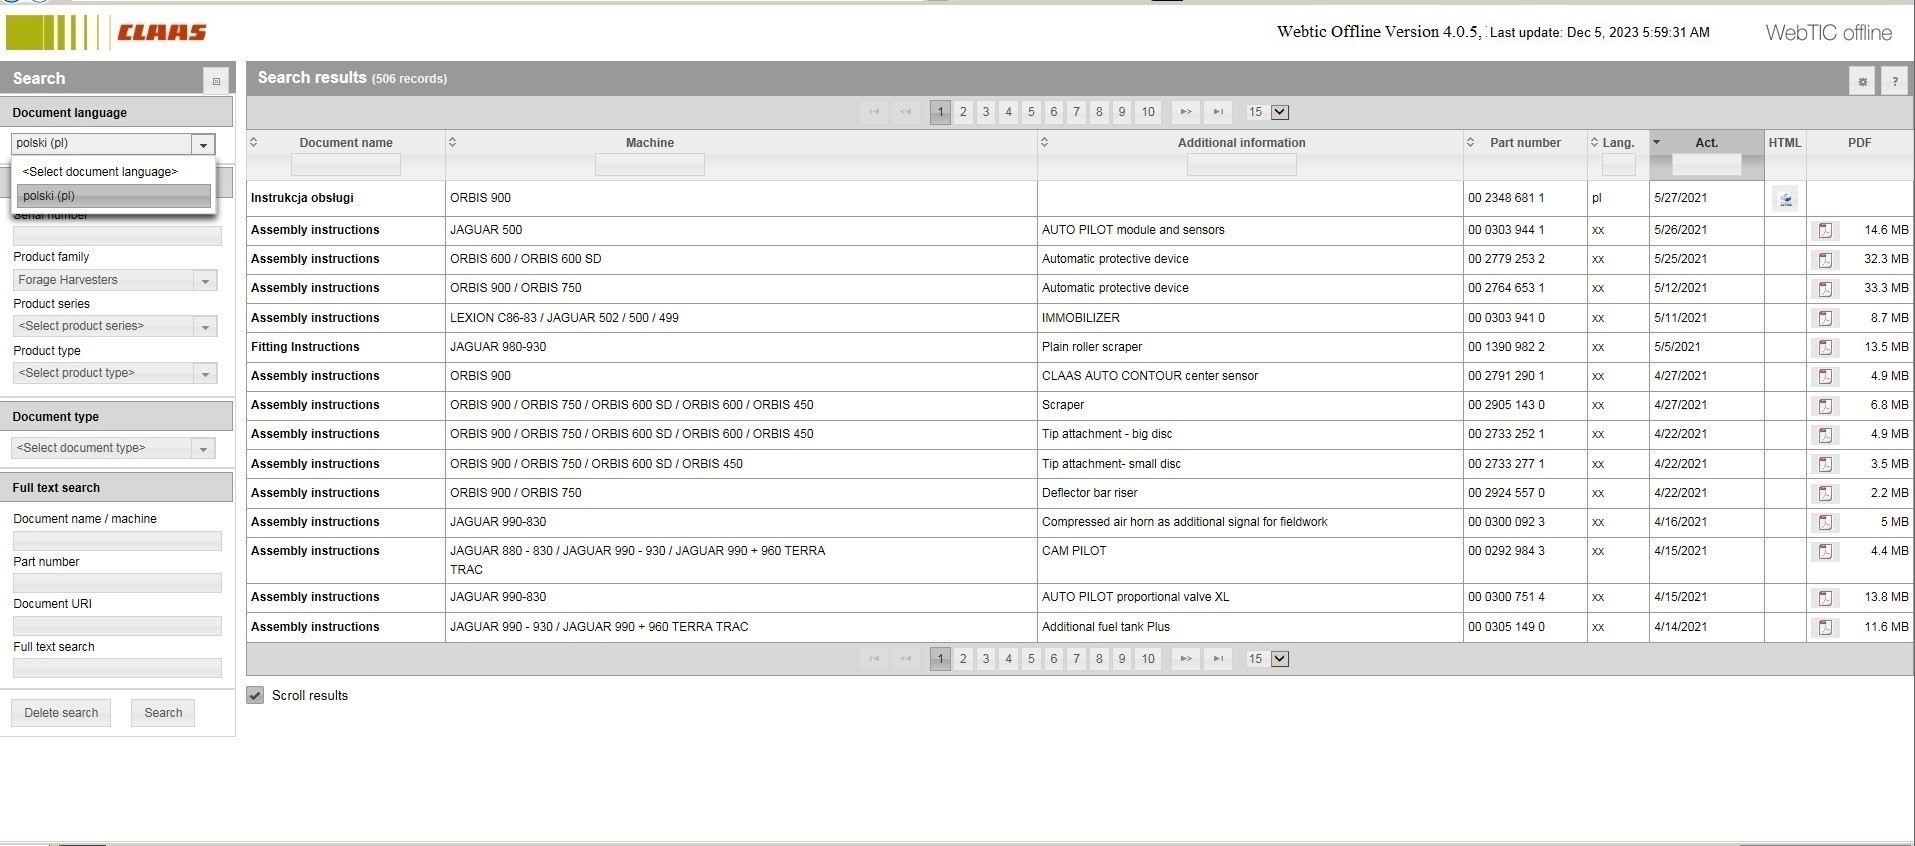Go to page 3 in bottom pager
Screen dimensions: 1915x846
(986, 659)
